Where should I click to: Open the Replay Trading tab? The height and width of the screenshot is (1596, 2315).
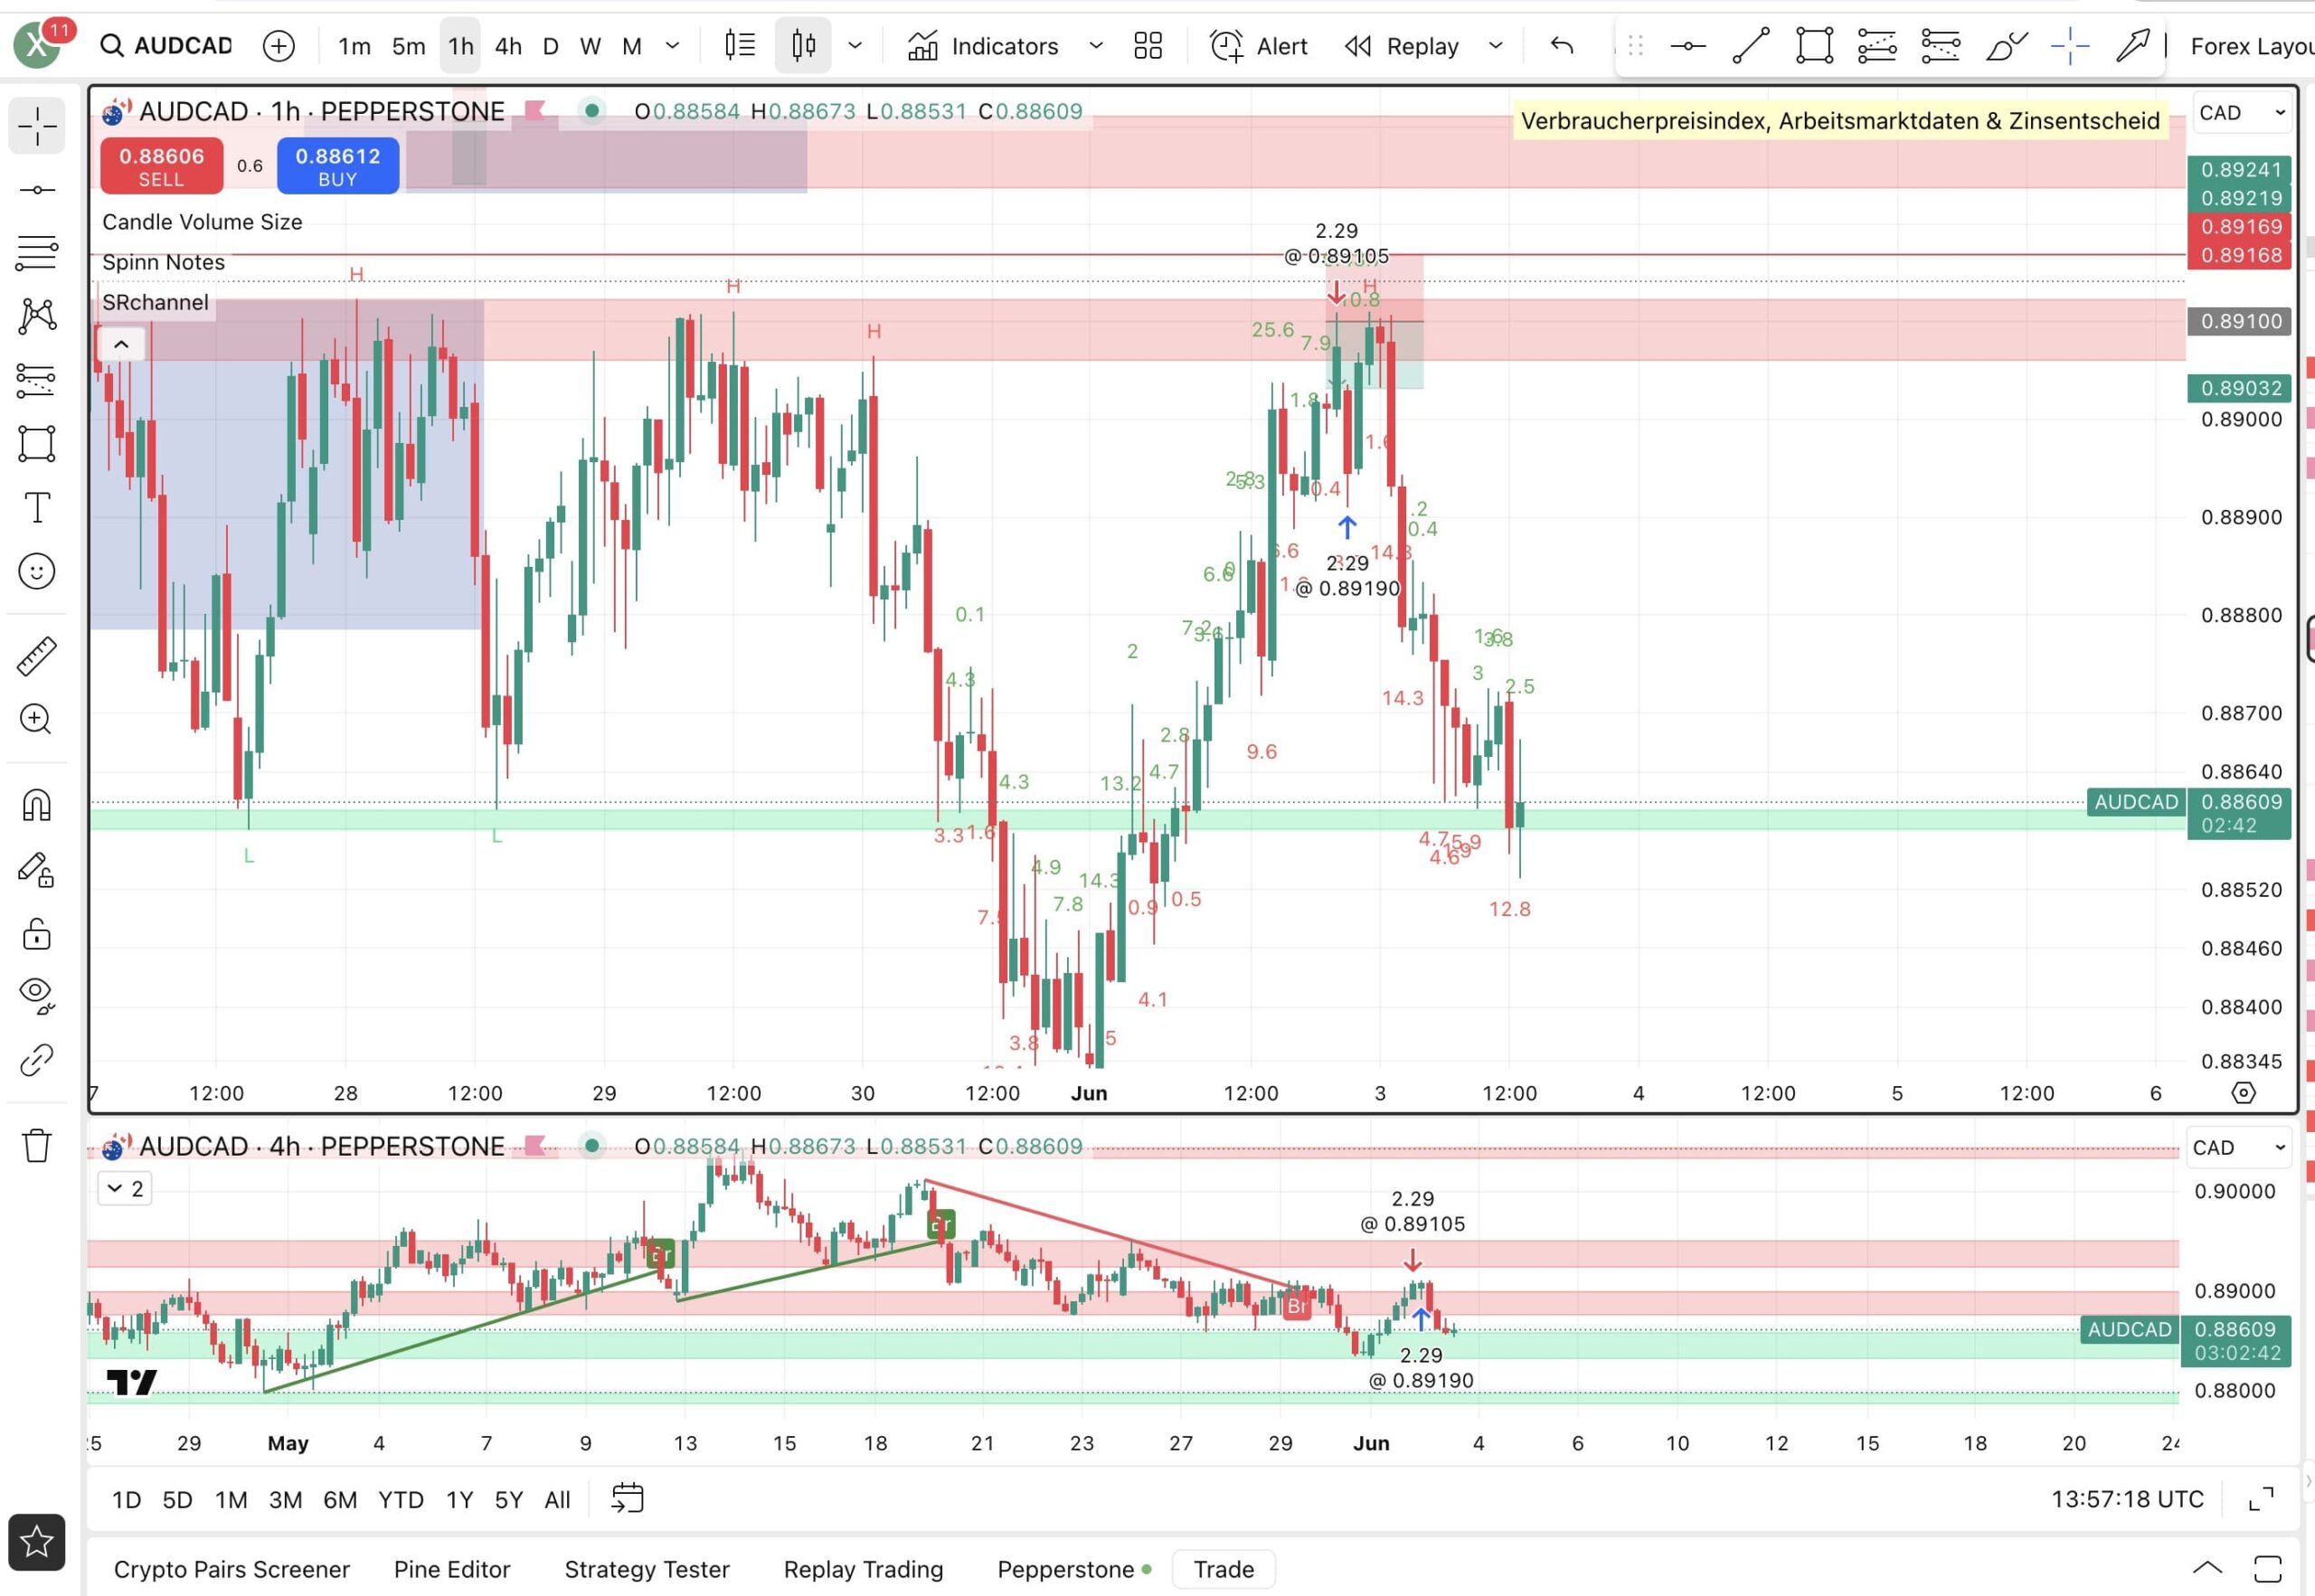point(863,1569)
